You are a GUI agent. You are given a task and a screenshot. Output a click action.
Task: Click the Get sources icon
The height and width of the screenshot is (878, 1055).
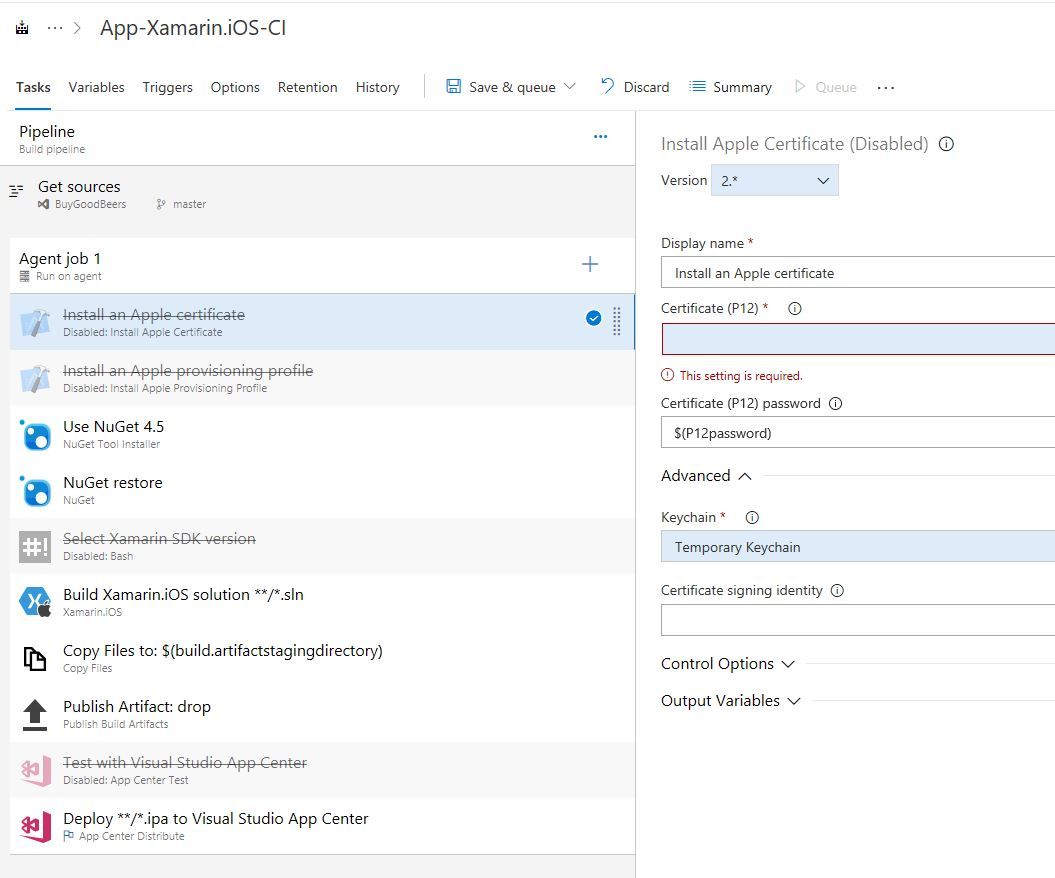click(16, 191)
